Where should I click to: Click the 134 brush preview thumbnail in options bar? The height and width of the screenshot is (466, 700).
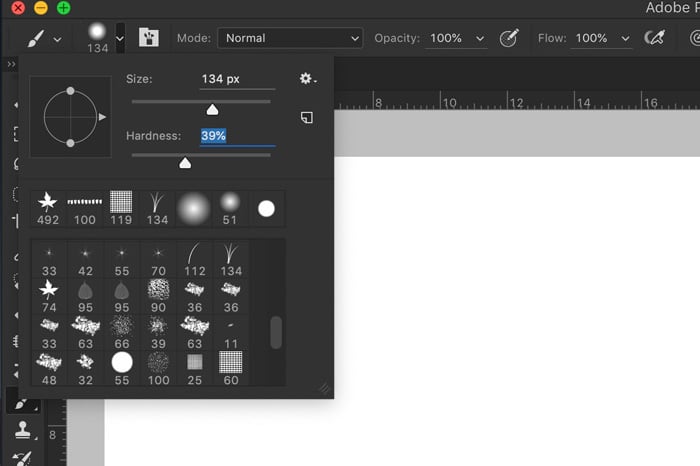[97, 38]
